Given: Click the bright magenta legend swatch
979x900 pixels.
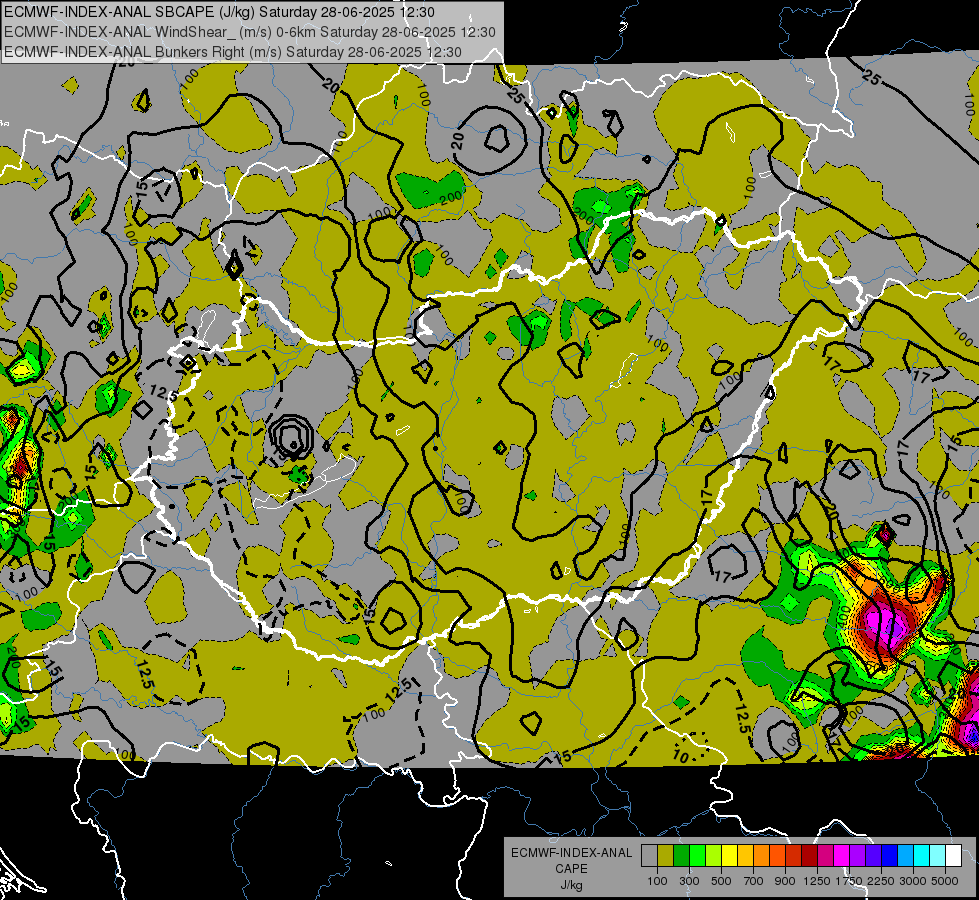Looking at the screenshot, I should (x=842, y=856).
